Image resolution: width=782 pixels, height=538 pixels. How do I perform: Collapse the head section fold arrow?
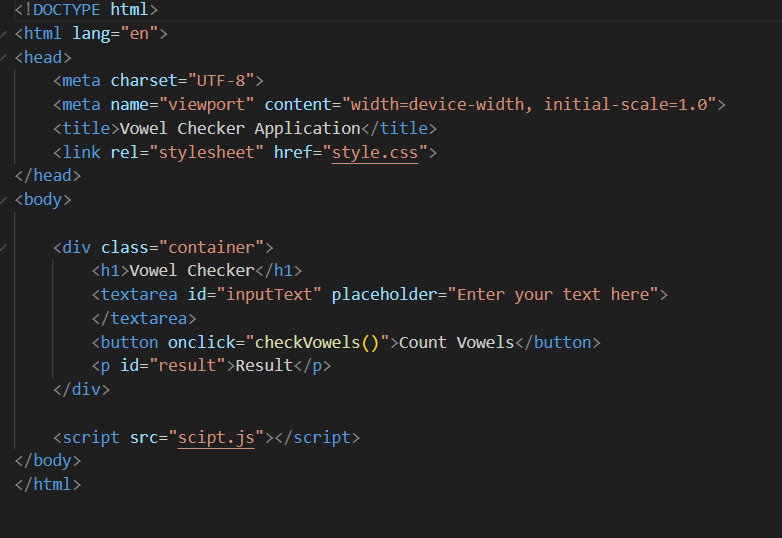coord(5,57)
